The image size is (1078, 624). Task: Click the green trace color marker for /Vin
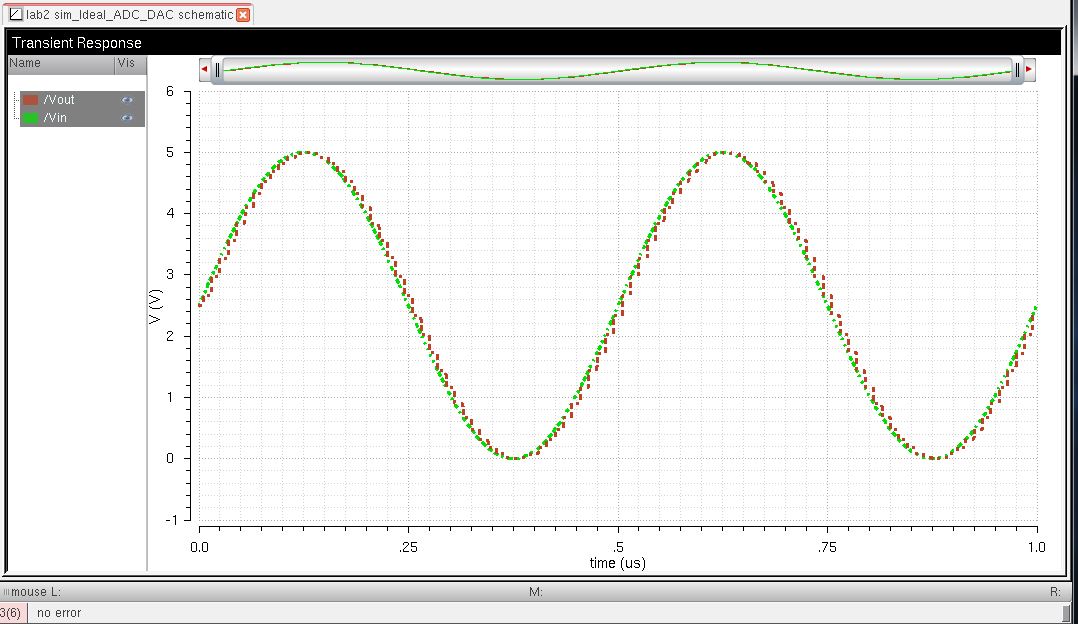(x=30, y=118)
